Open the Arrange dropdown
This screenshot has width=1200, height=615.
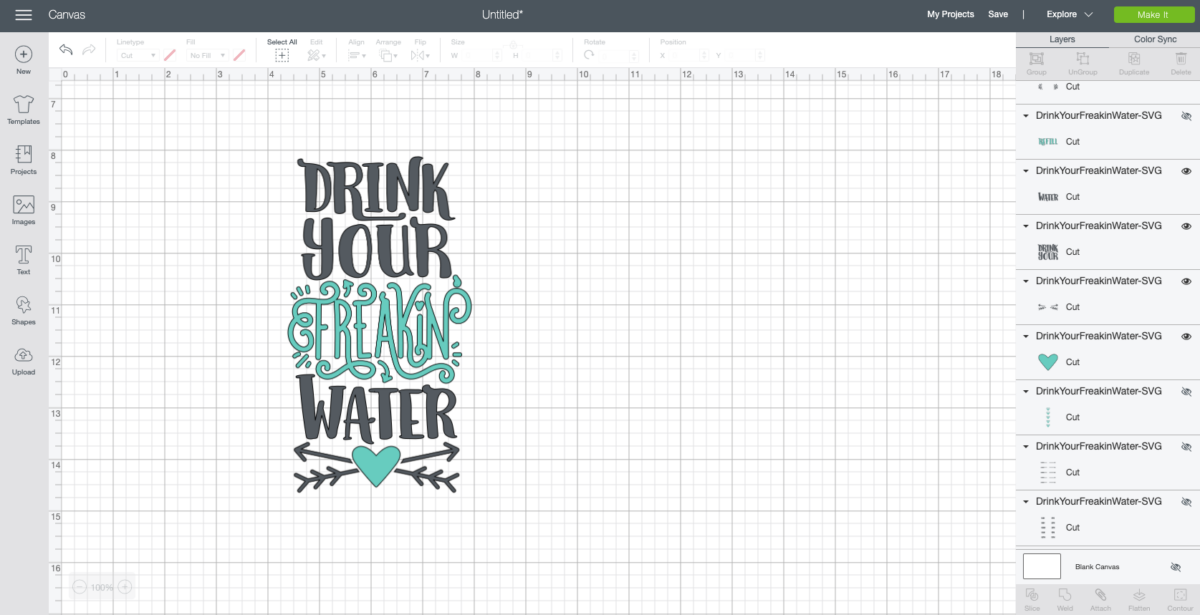[x=389, y=56]
